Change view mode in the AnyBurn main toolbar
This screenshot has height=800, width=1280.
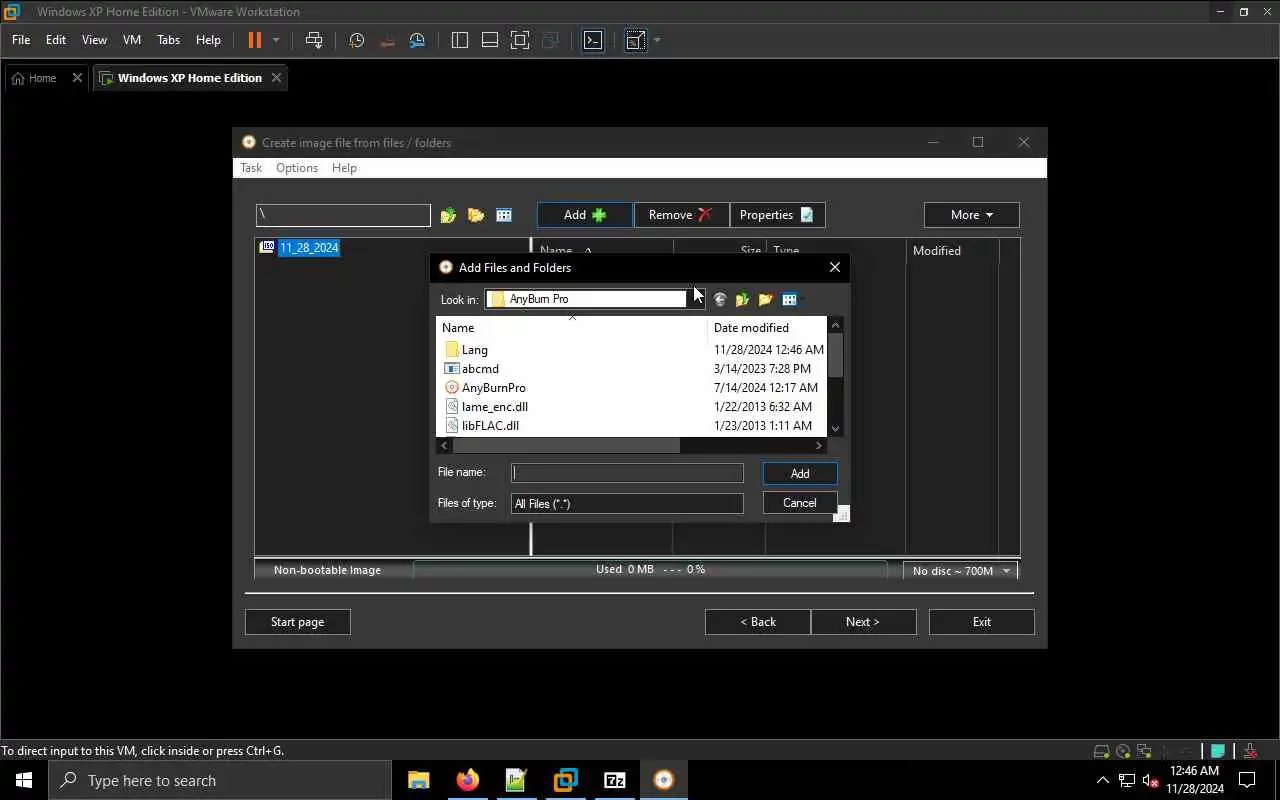[x=504, y=215]
